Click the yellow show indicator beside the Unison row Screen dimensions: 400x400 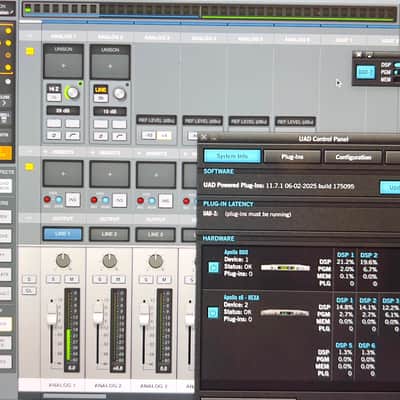30,51
